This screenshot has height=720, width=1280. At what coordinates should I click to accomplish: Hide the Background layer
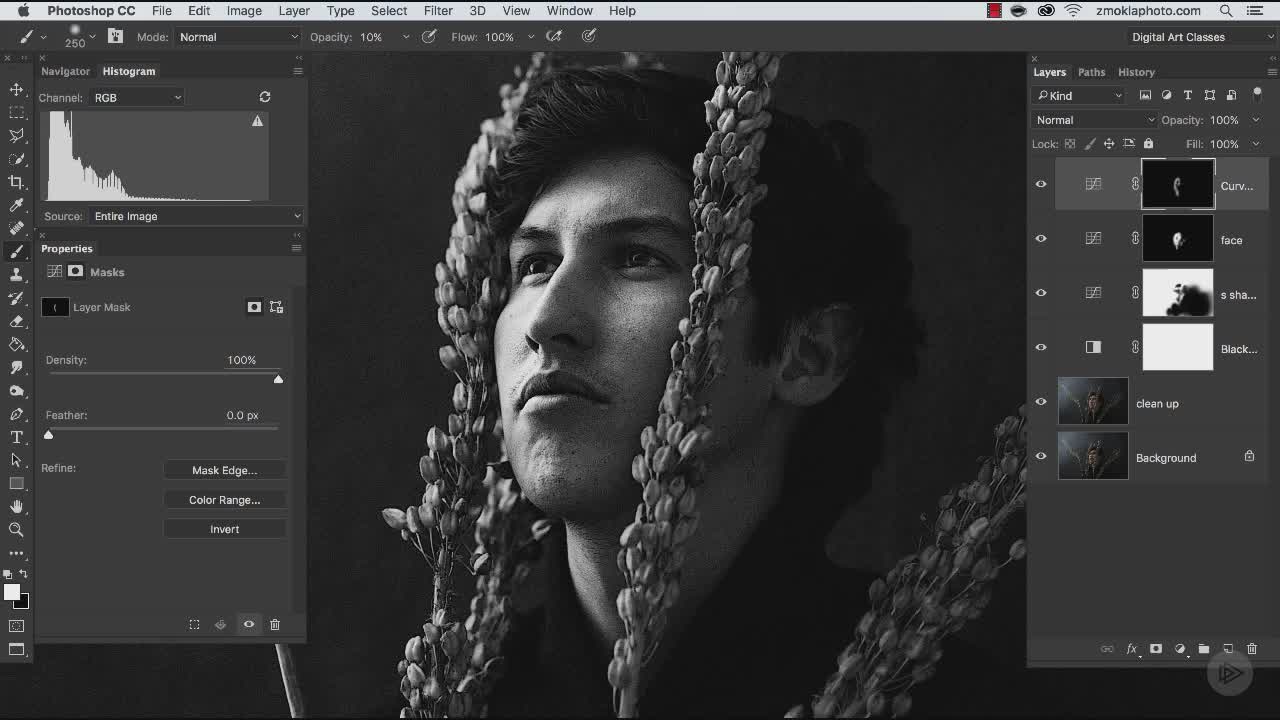1041,456
